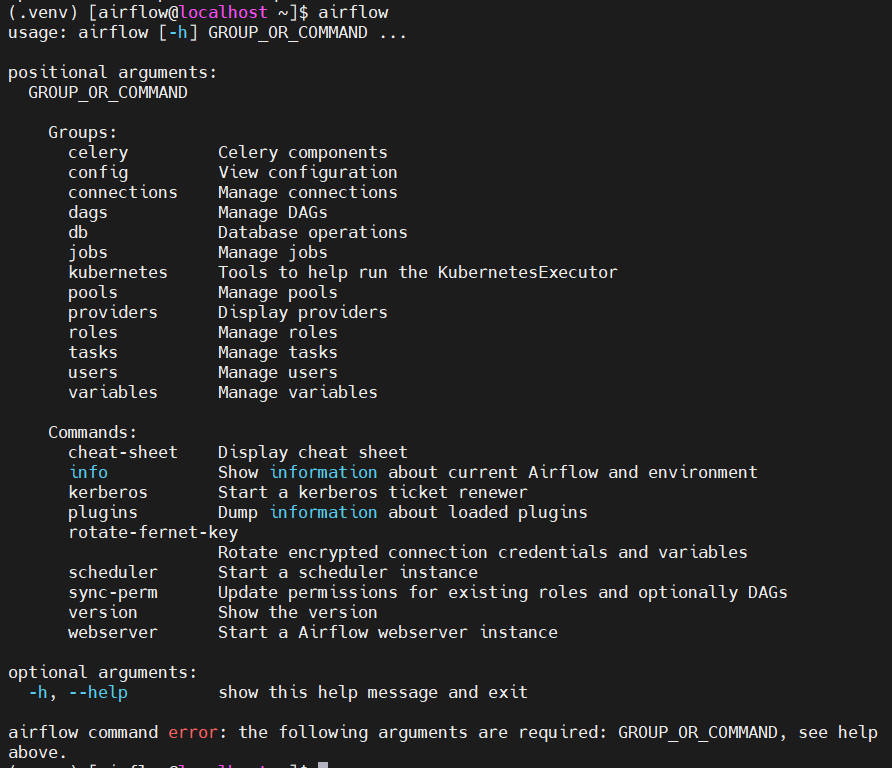This screenshot has height=768, width=892.
Task: Click the 'Groups:' heading
Action: pos(82,133)
